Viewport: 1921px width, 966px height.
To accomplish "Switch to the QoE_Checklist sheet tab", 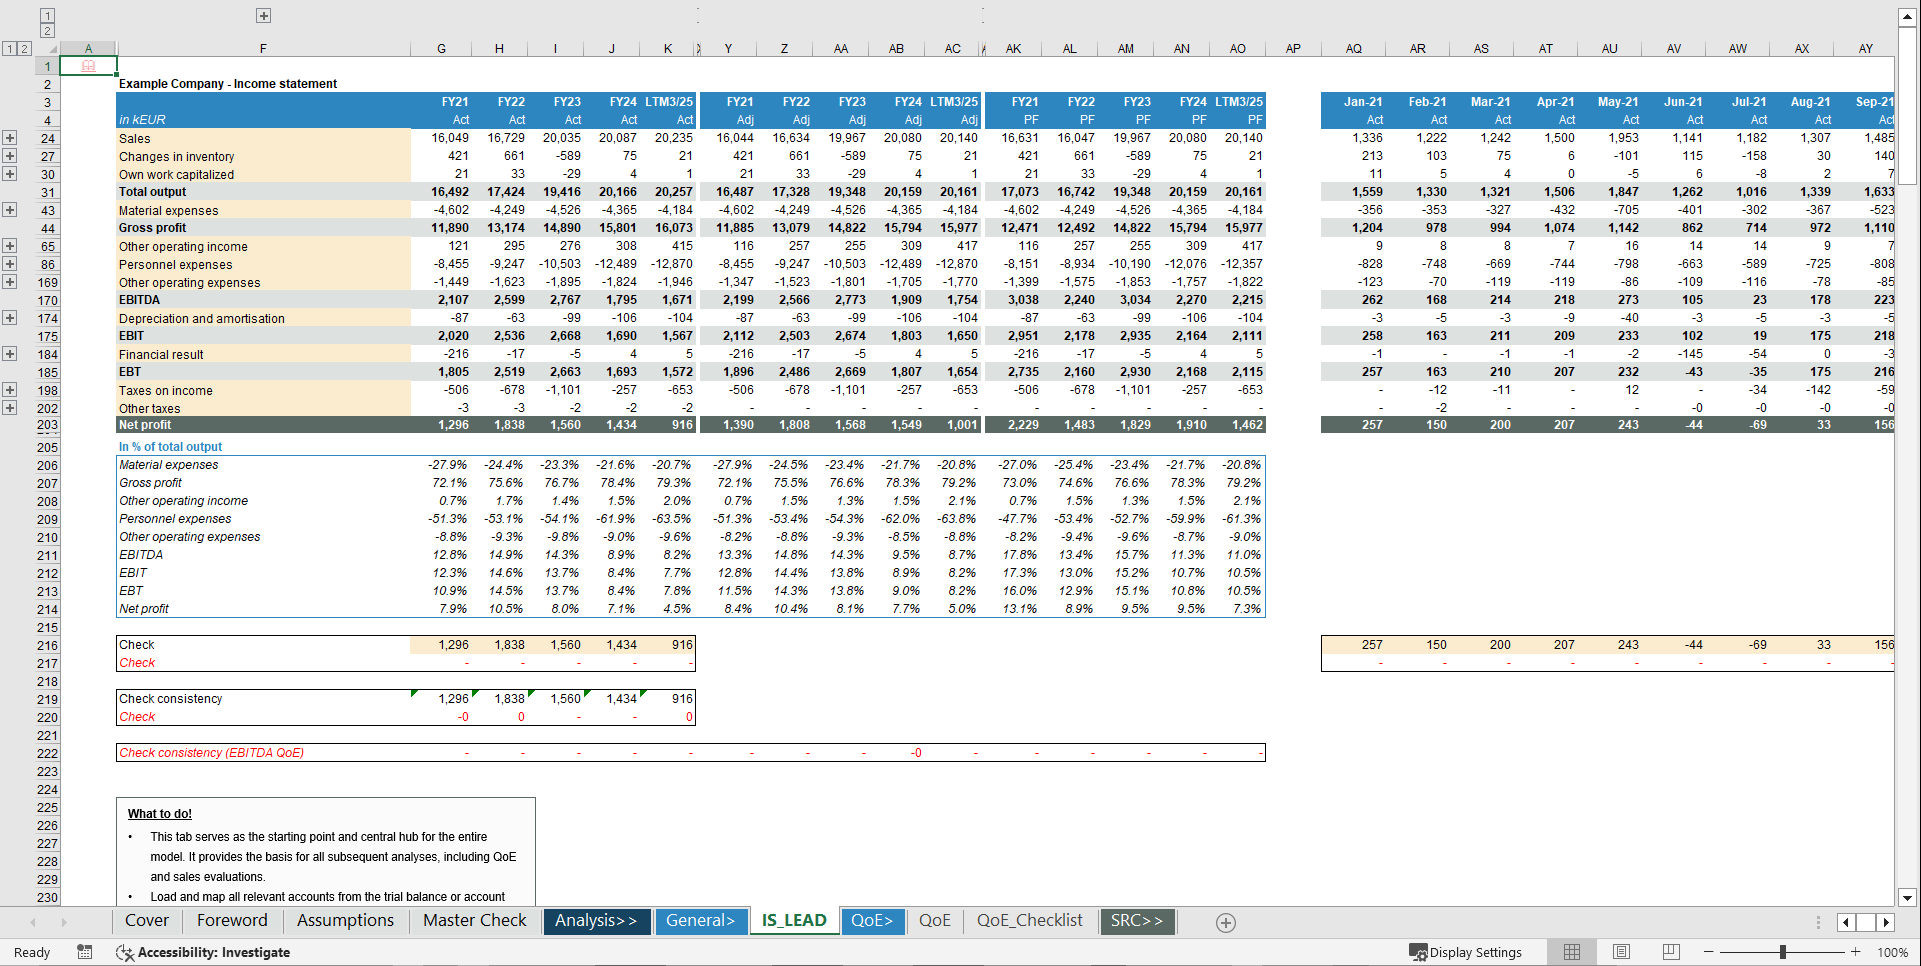I will pos(1029,921).
